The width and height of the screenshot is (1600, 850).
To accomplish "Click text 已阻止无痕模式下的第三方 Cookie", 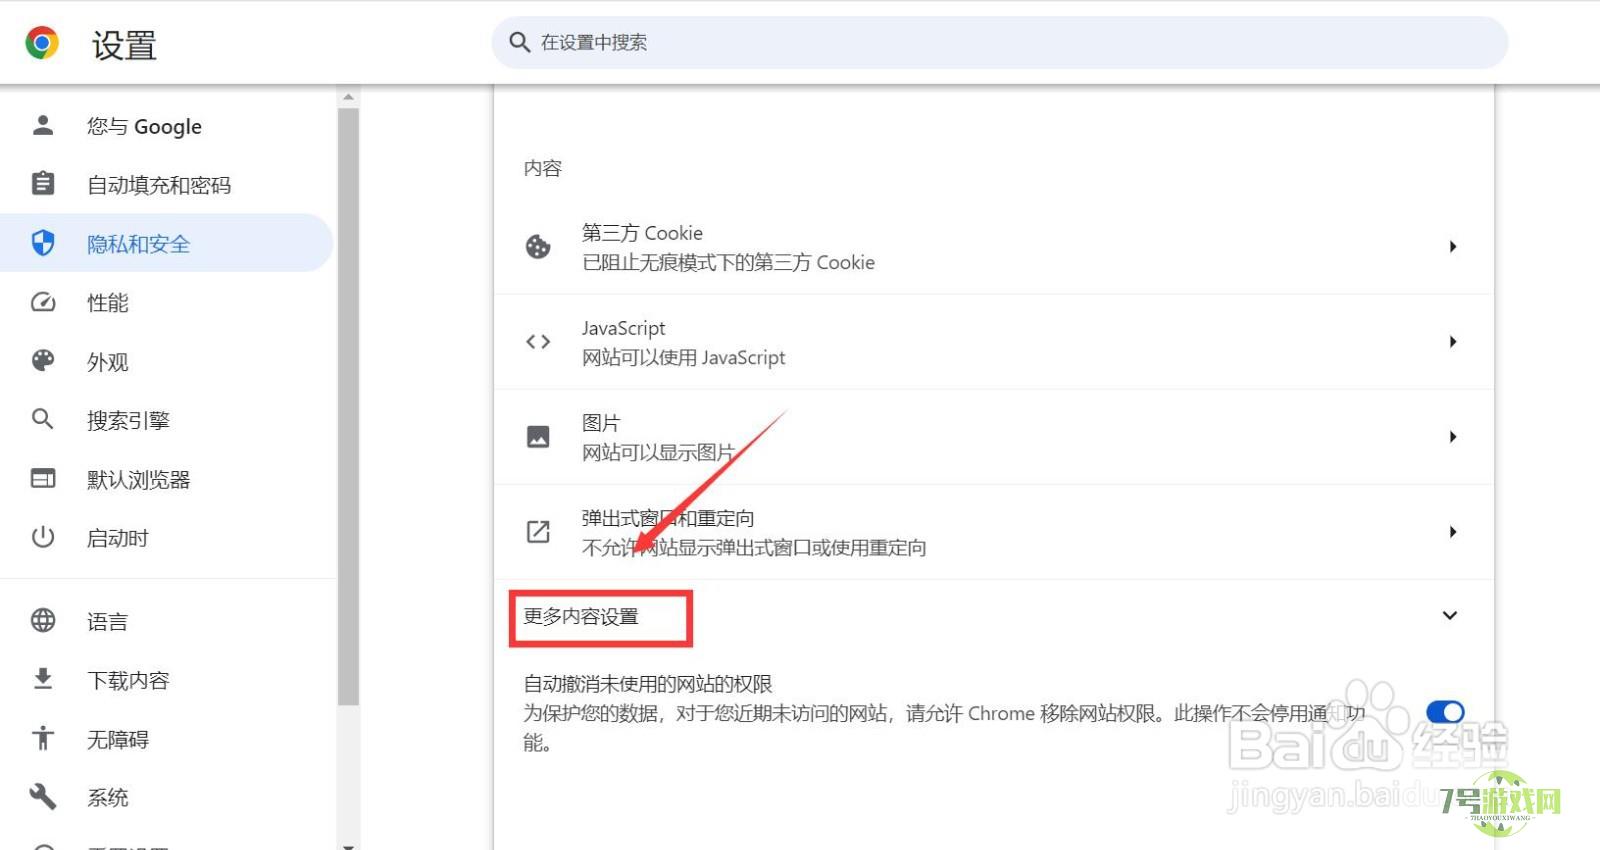I will 728,262.
